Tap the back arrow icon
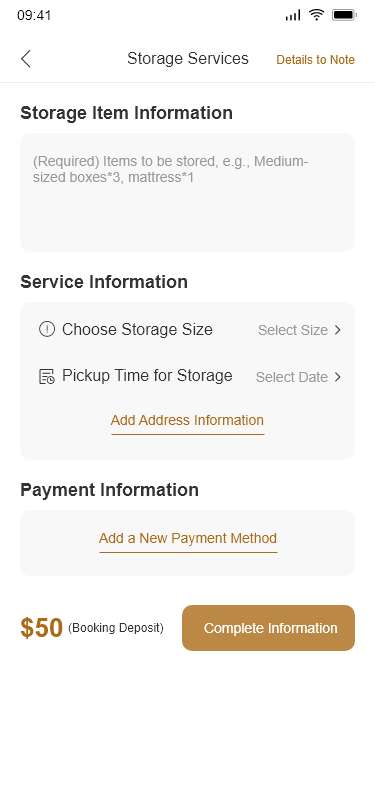Viewport: 375px width, 812px height. 26,59
